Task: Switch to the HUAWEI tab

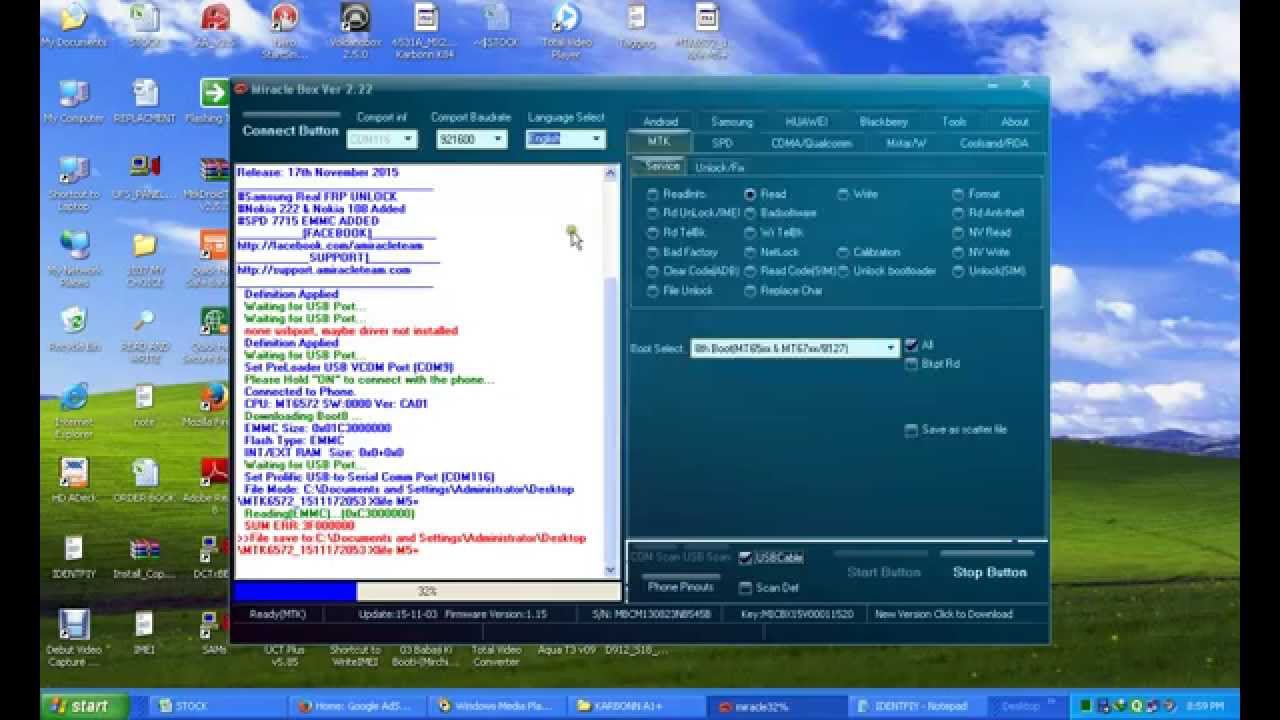Action: pos(805,122)
